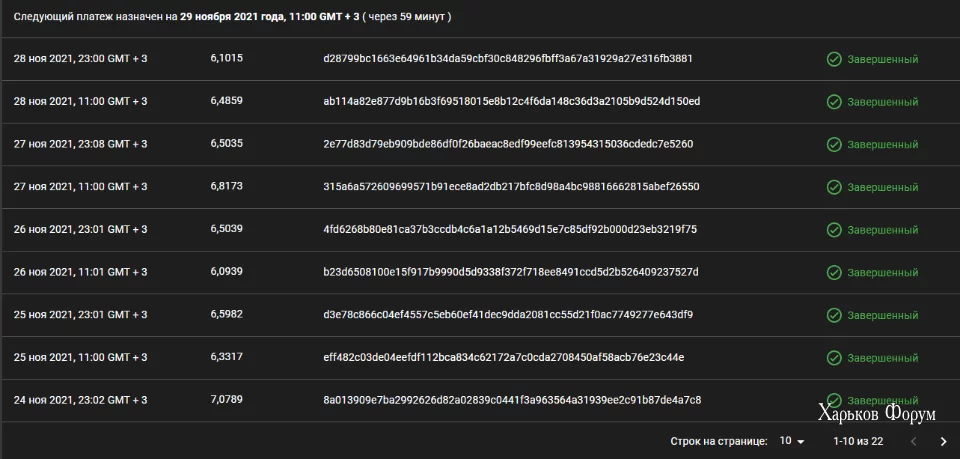The width and height of the screenshot is (960, 459).
Task: Select transaction hash starting with 2e77d83d
Action: tap(508, 144)
